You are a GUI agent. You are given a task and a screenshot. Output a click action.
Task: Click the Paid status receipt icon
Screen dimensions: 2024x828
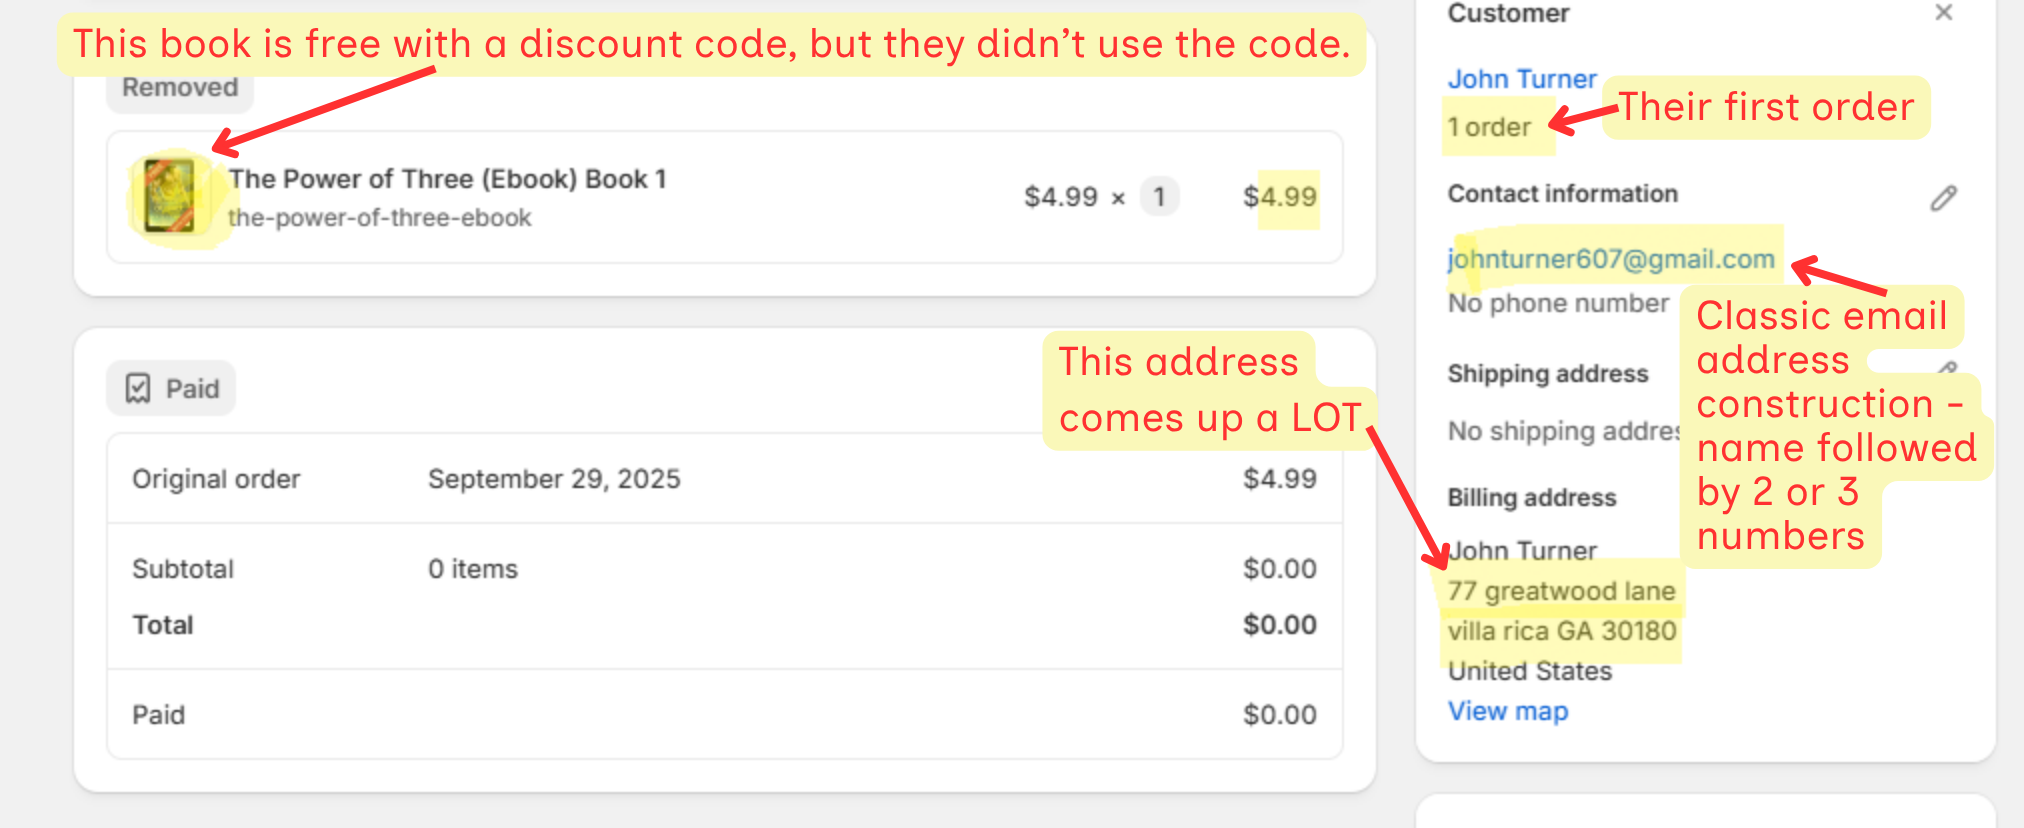coord(138,388)
